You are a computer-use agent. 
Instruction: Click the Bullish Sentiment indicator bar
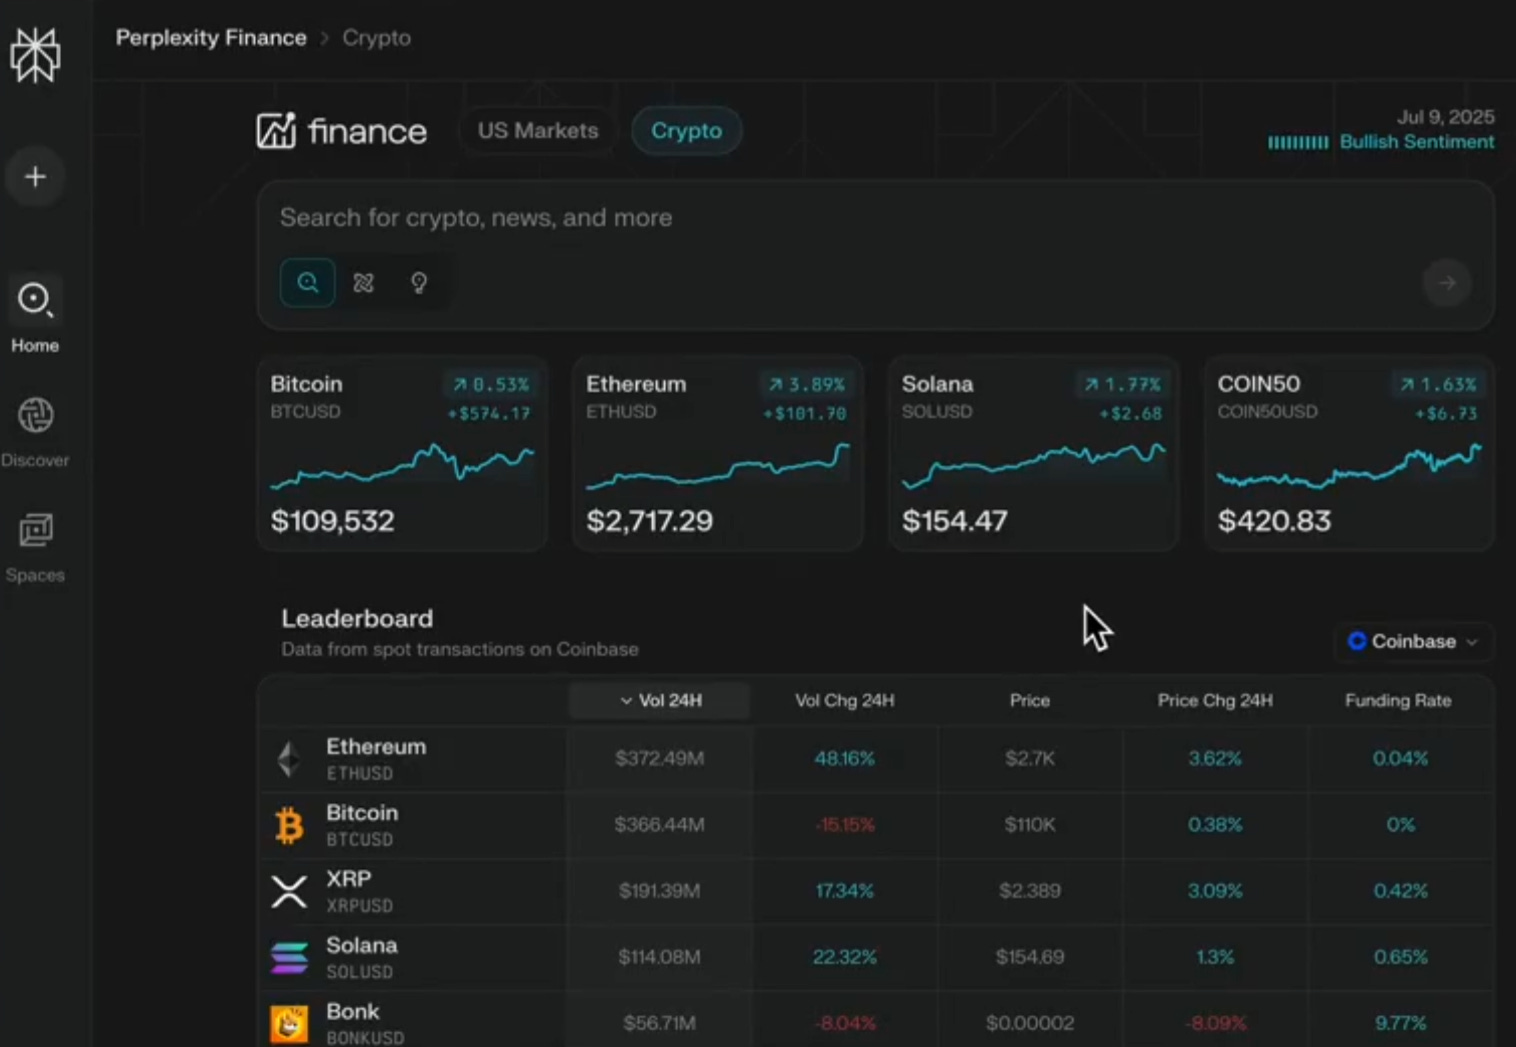[1298, 142]
